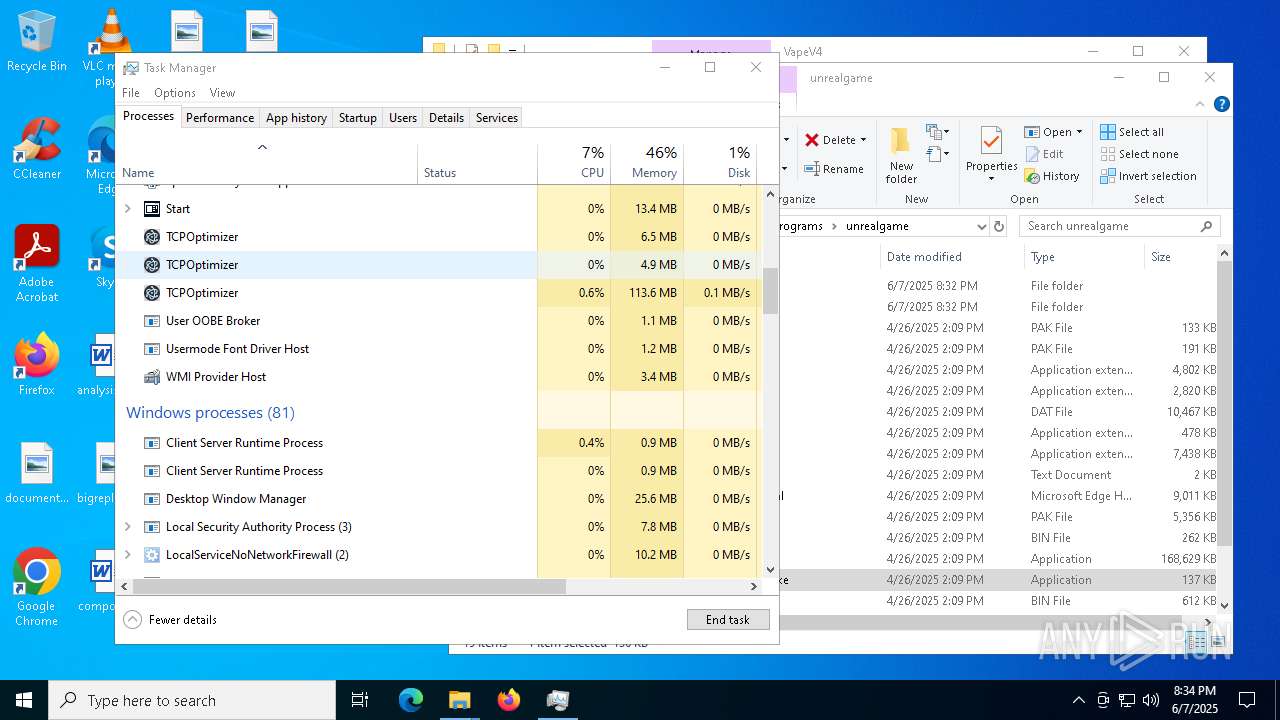Click the Start process icon

pos(152,209)
